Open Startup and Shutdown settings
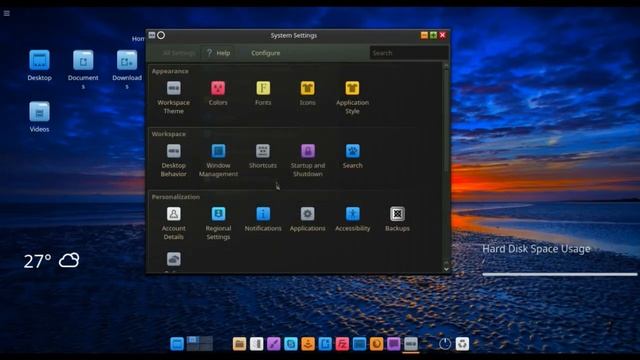Viewport: 640px width, 360px height. (307, 160)
